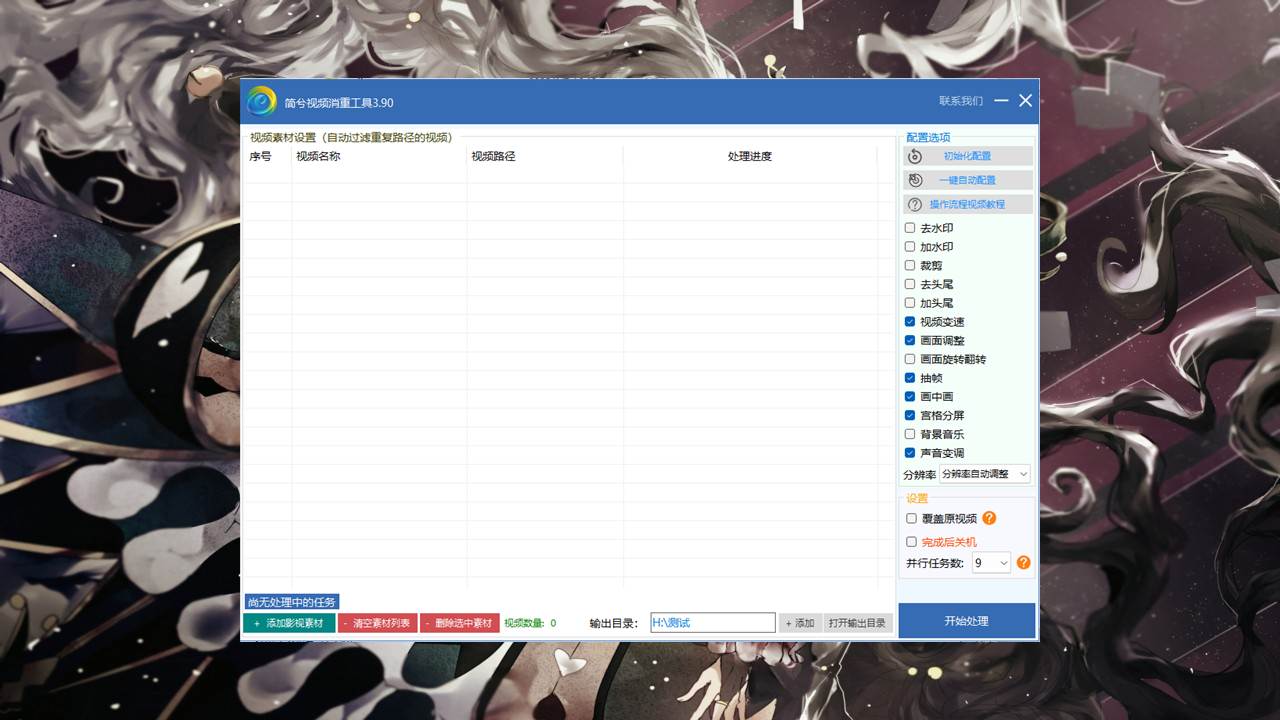Uncheck the 抽帧 checkbox

[x=910, y=378]
